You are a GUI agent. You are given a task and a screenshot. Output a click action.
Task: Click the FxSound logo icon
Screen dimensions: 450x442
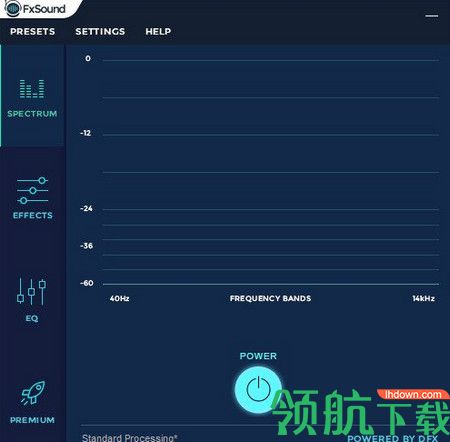13,8
